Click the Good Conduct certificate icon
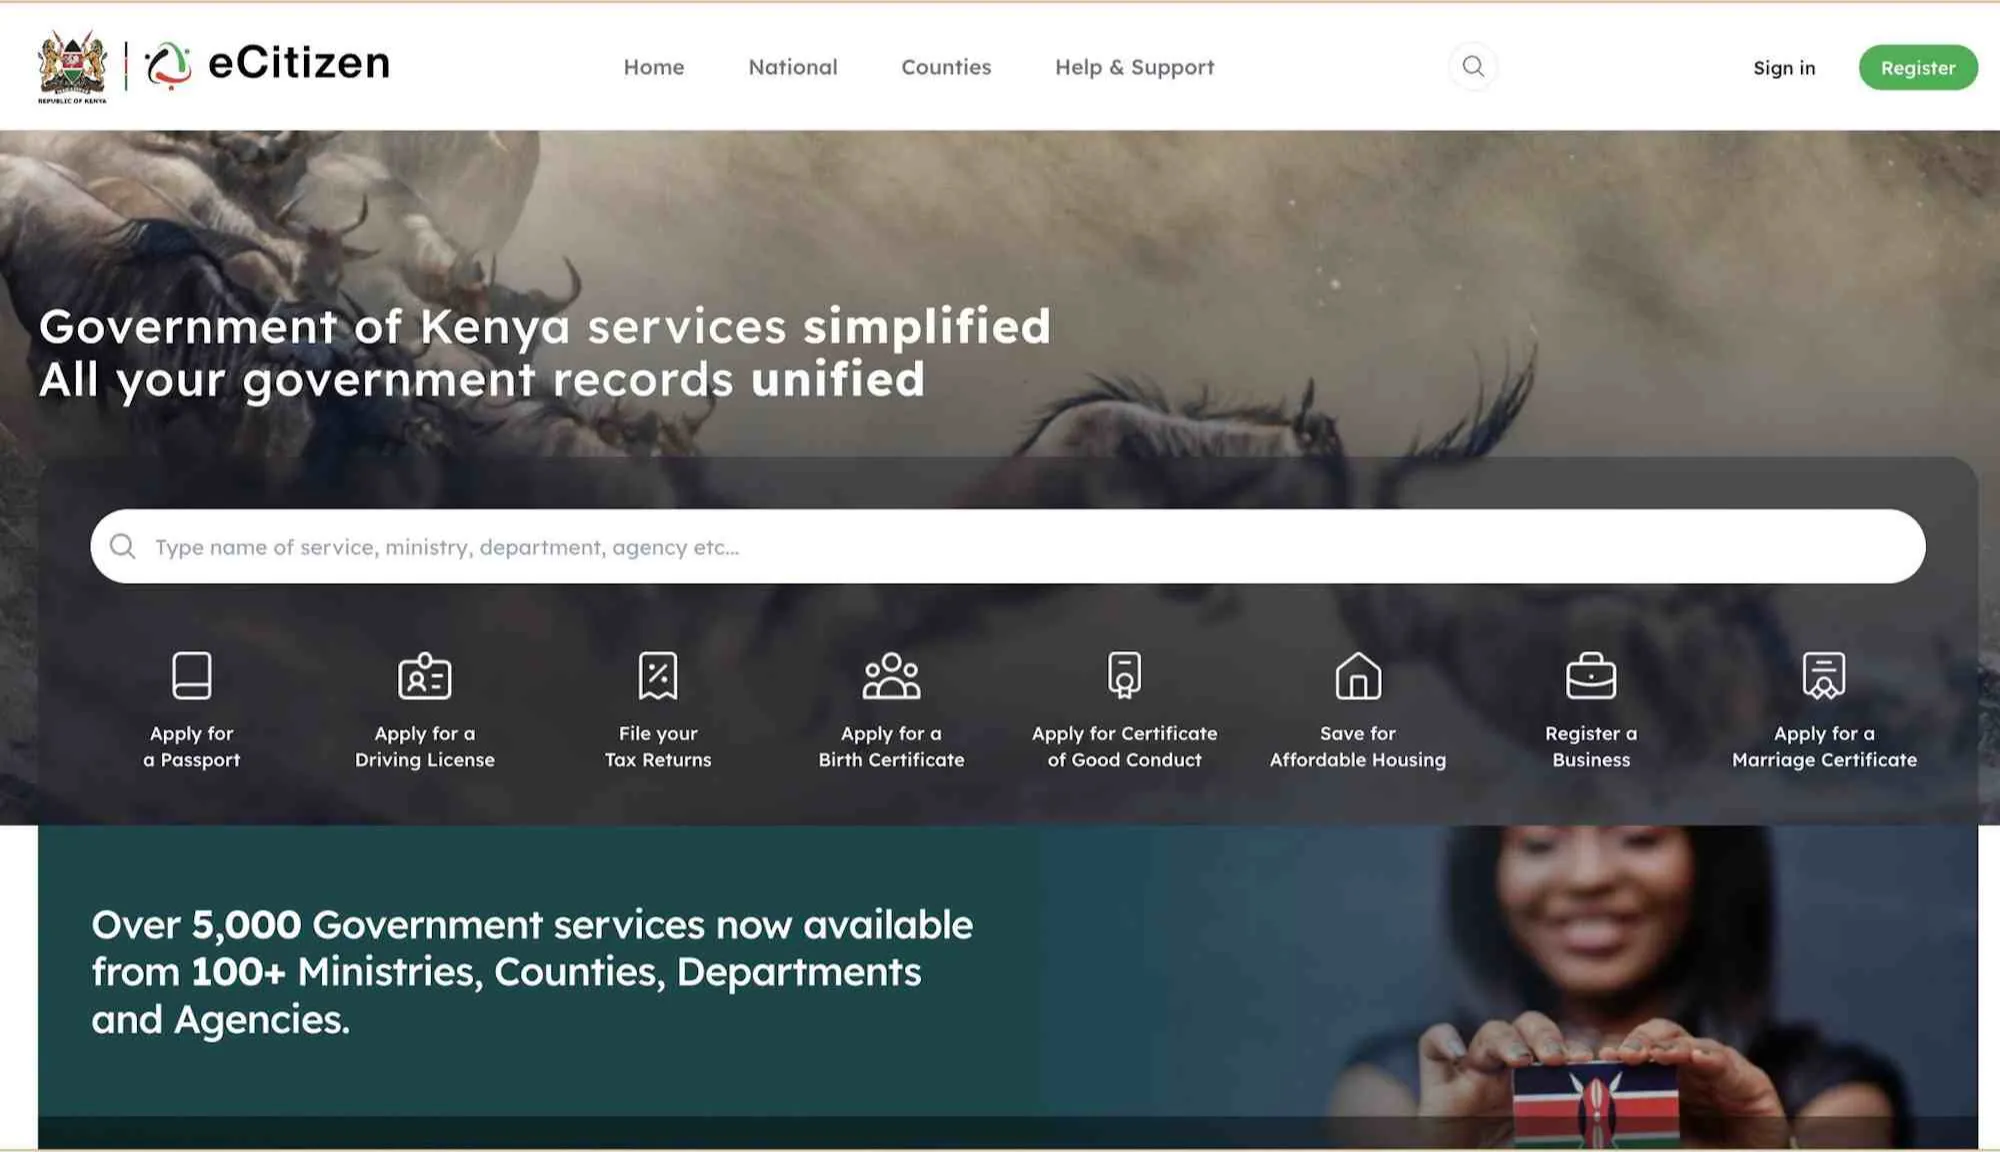 pyautogui.click(x=1124, y=675)
